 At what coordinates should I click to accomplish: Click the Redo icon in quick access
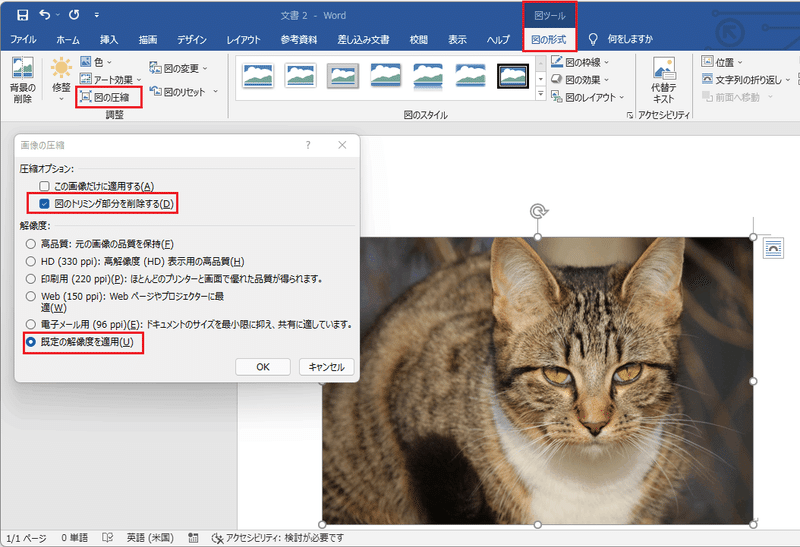74,15
